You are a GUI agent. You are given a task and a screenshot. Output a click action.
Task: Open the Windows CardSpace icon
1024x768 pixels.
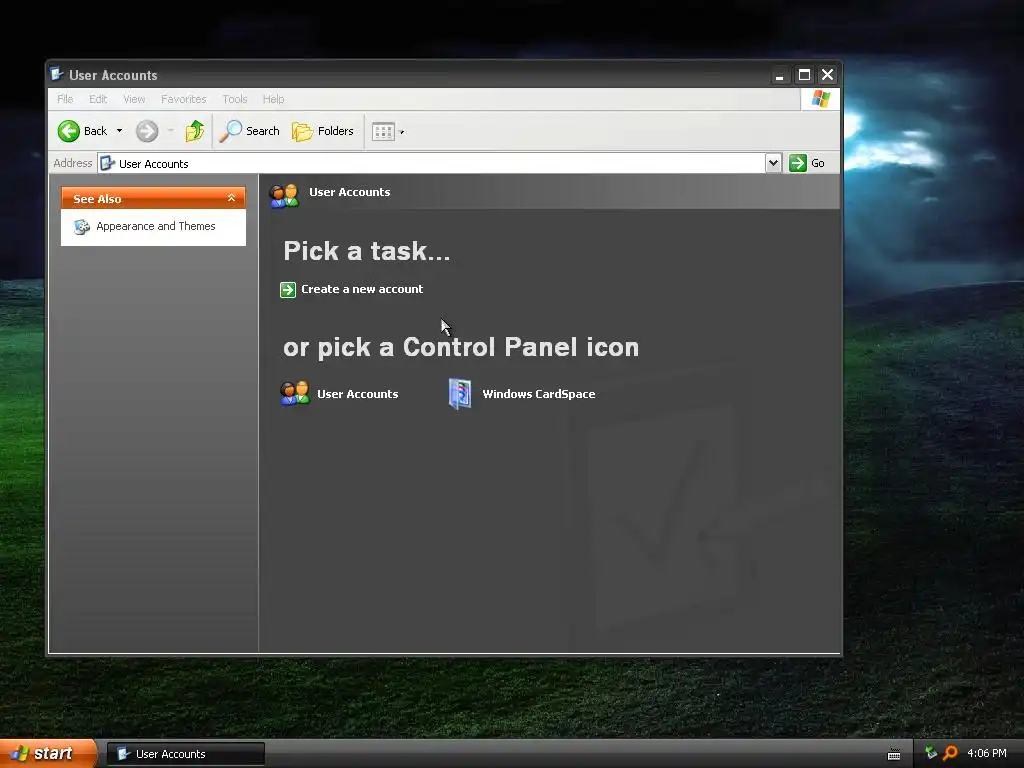(x=460, y=394)
